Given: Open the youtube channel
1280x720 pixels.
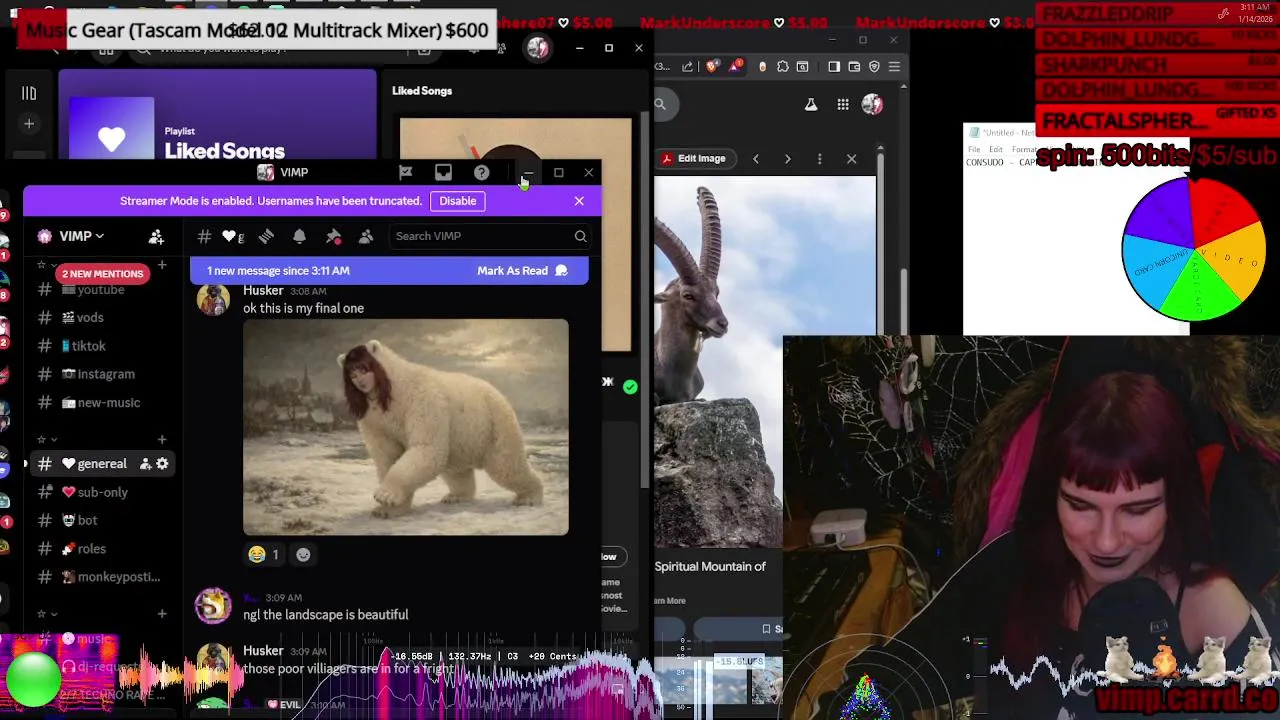Looking at the screenshot, I should tap(101, 289).
